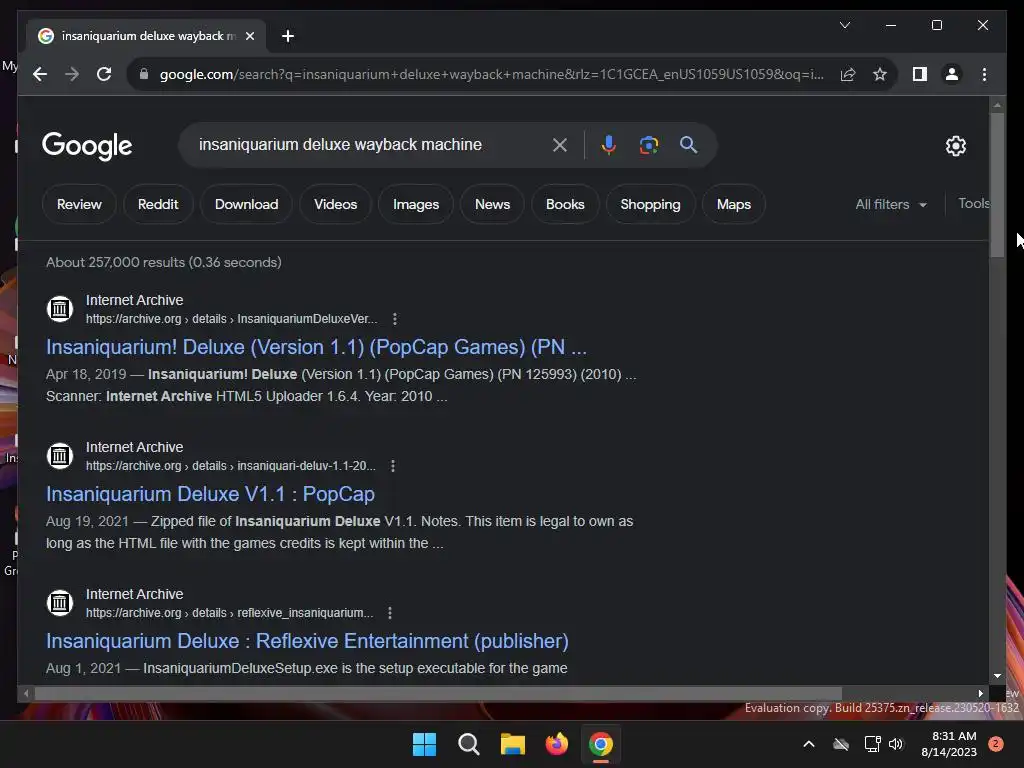Click Internet Archive favicon of first result

pos(59,308)
